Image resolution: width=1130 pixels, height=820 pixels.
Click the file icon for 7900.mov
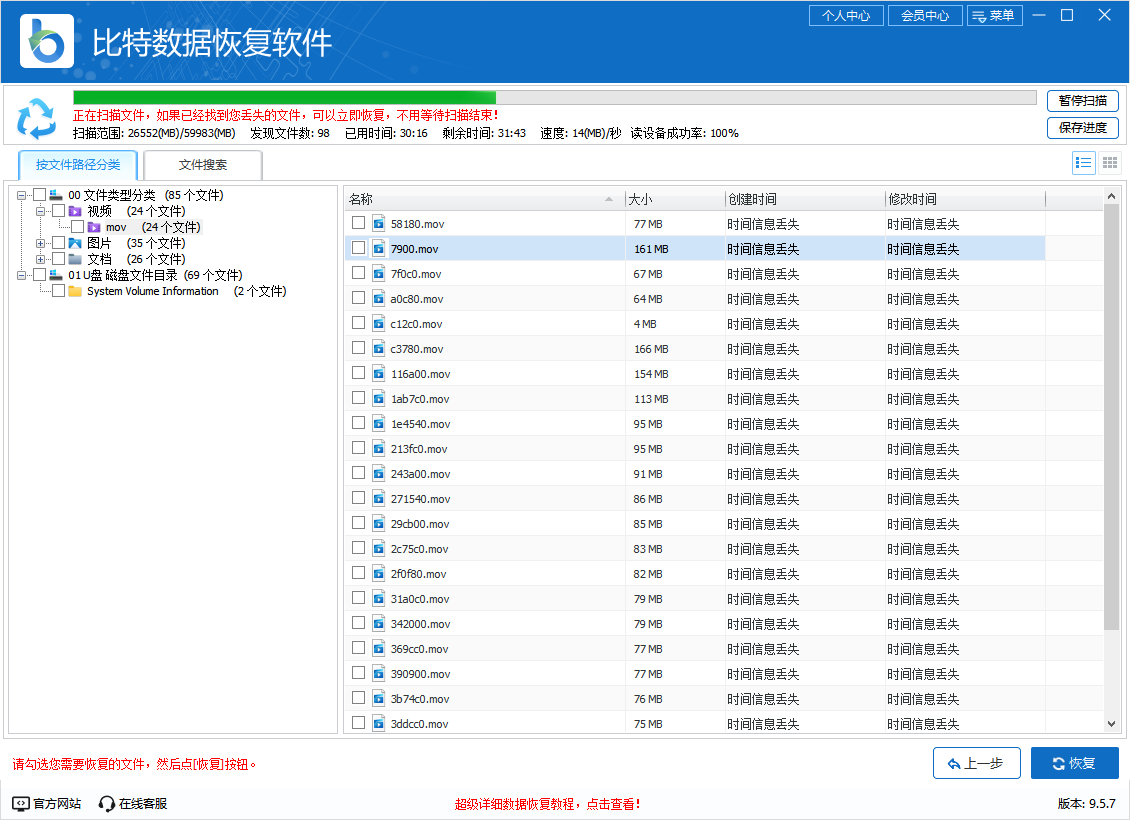(378, 249)
